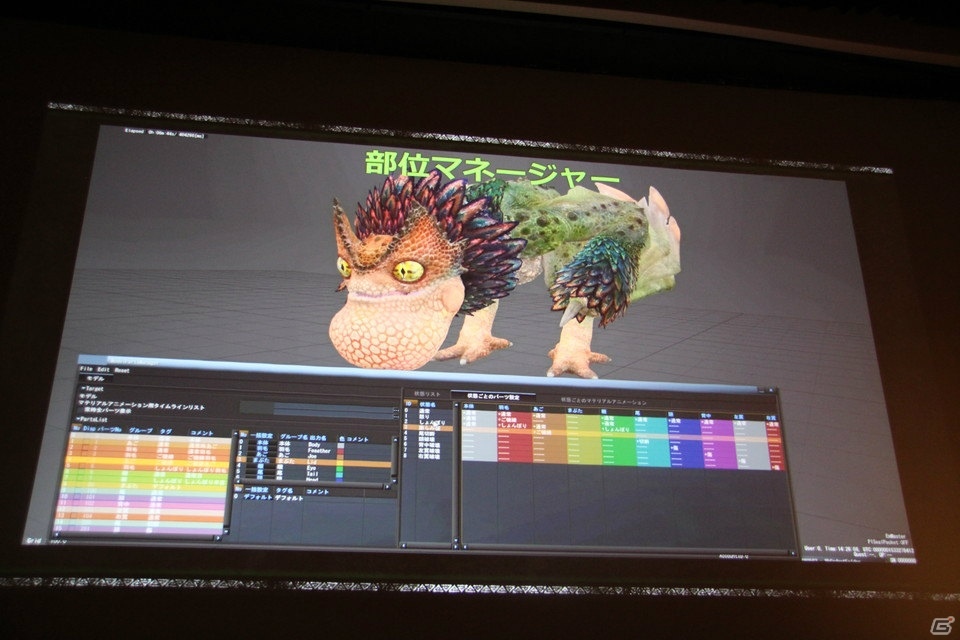
Task: Click state list scroll-up arrow
Action: point(456,405)
